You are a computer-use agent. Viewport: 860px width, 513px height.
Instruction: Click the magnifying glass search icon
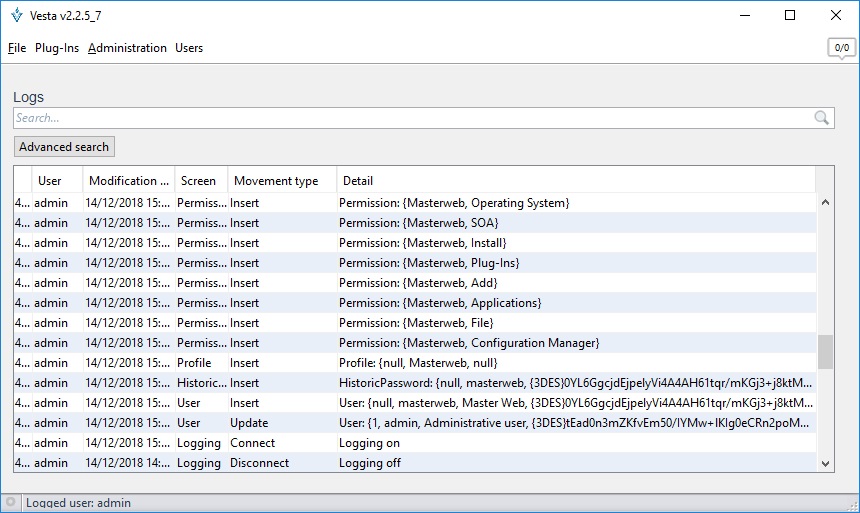tap(822, 118)
